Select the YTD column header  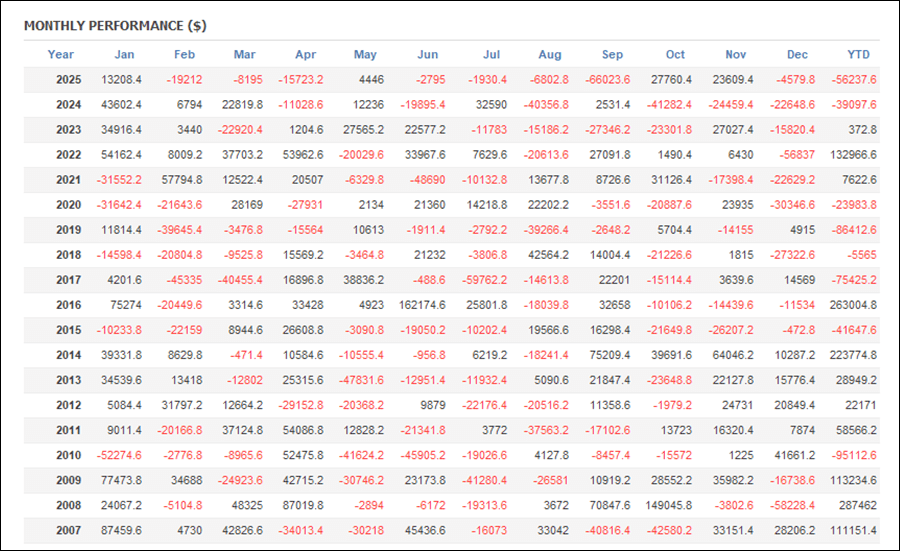click(x=858, y=55)
